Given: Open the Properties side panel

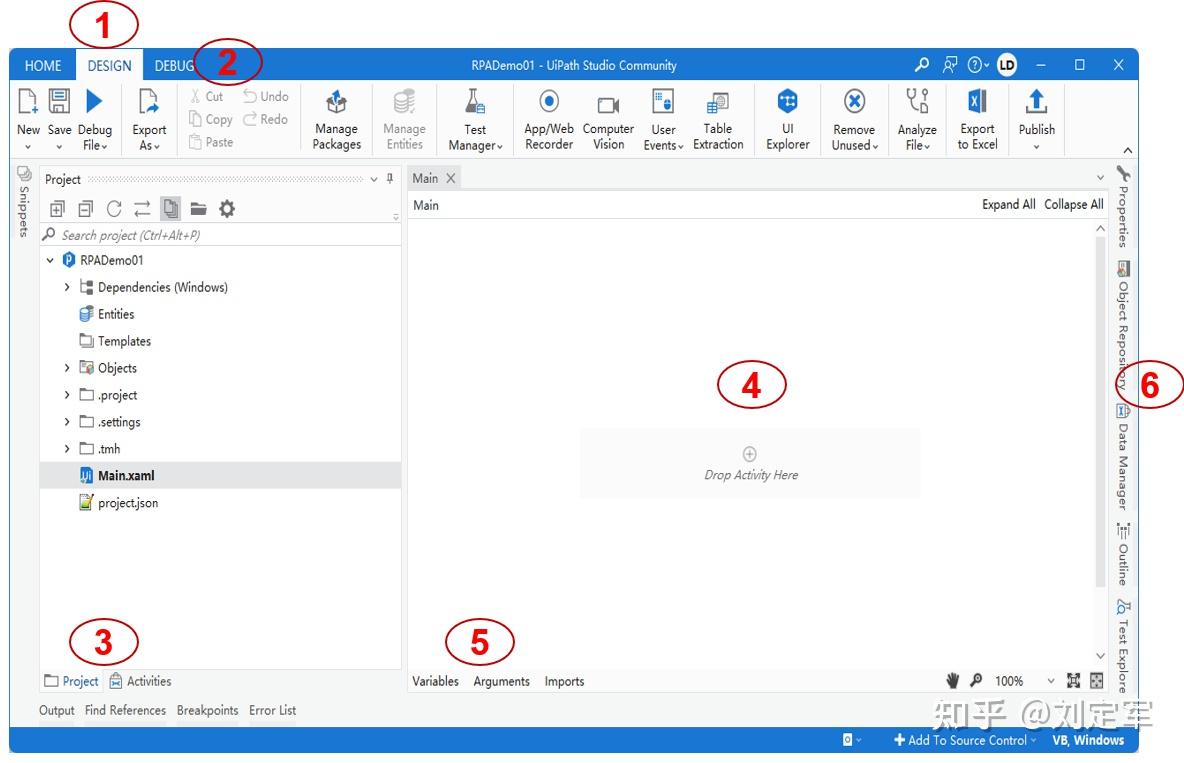Looking at the screenshot, I should click(1123, 206).
